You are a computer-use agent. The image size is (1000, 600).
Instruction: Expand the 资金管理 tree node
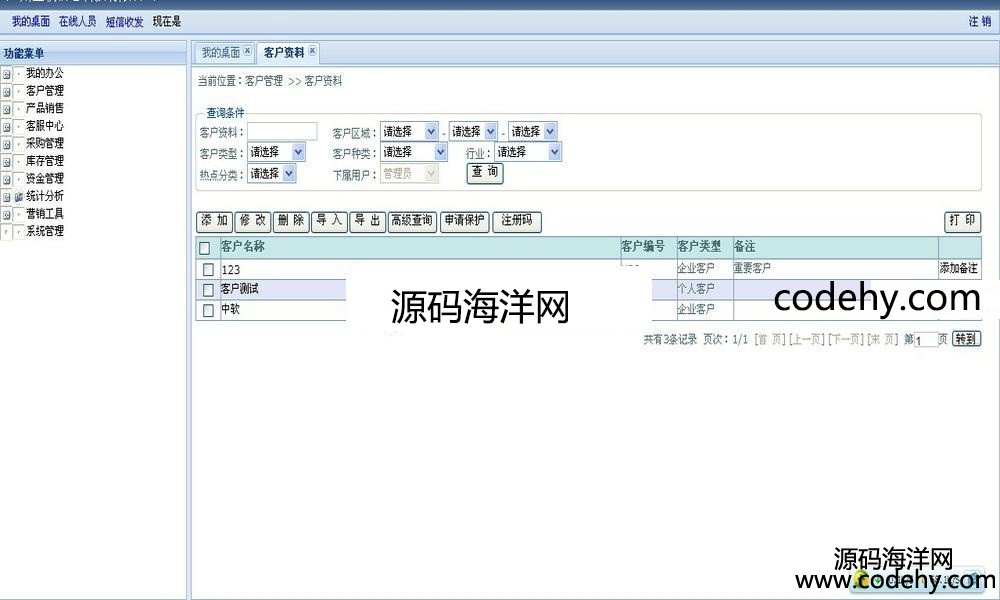click(x=6, y=179)
